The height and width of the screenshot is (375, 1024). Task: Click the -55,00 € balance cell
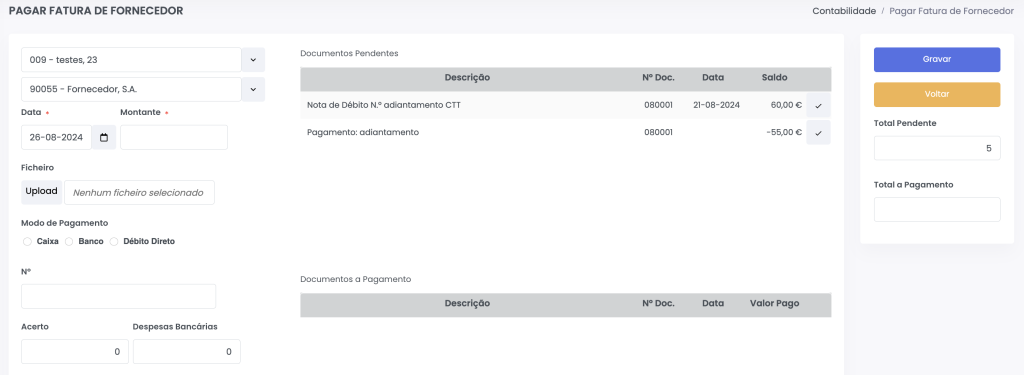784,132
